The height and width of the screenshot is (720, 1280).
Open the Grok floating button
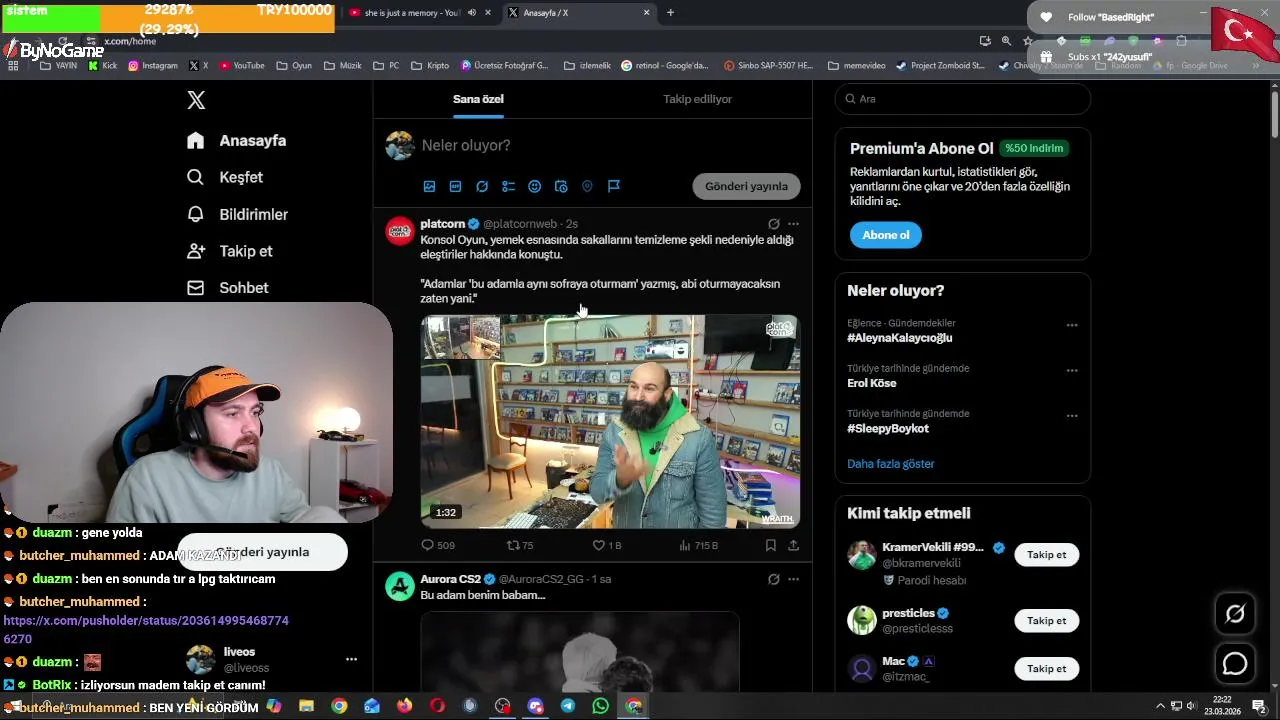point(1235,614)
